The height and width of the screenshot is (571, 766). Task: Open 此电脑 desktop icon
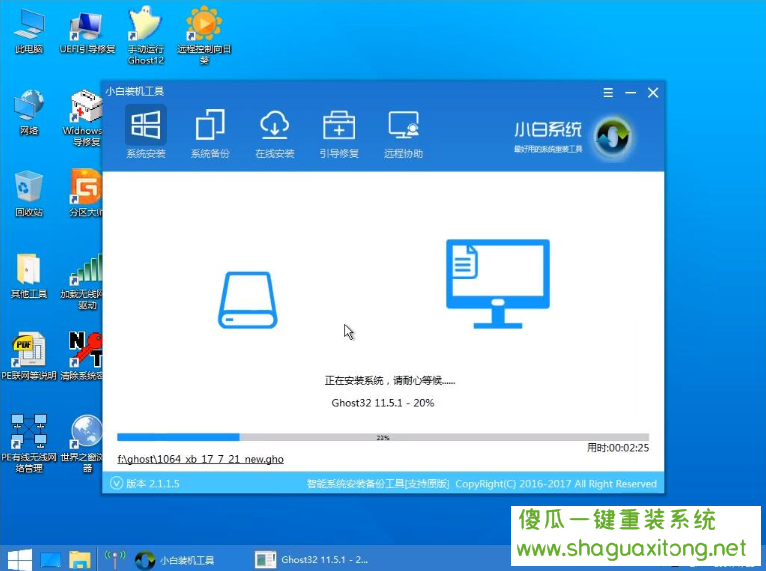[29, 32]
